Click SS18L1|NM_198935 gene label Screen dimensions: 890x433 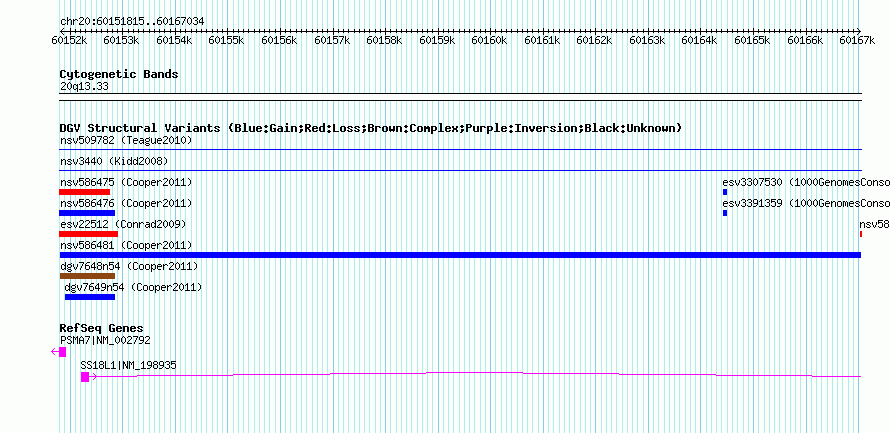tap(128, 365)
